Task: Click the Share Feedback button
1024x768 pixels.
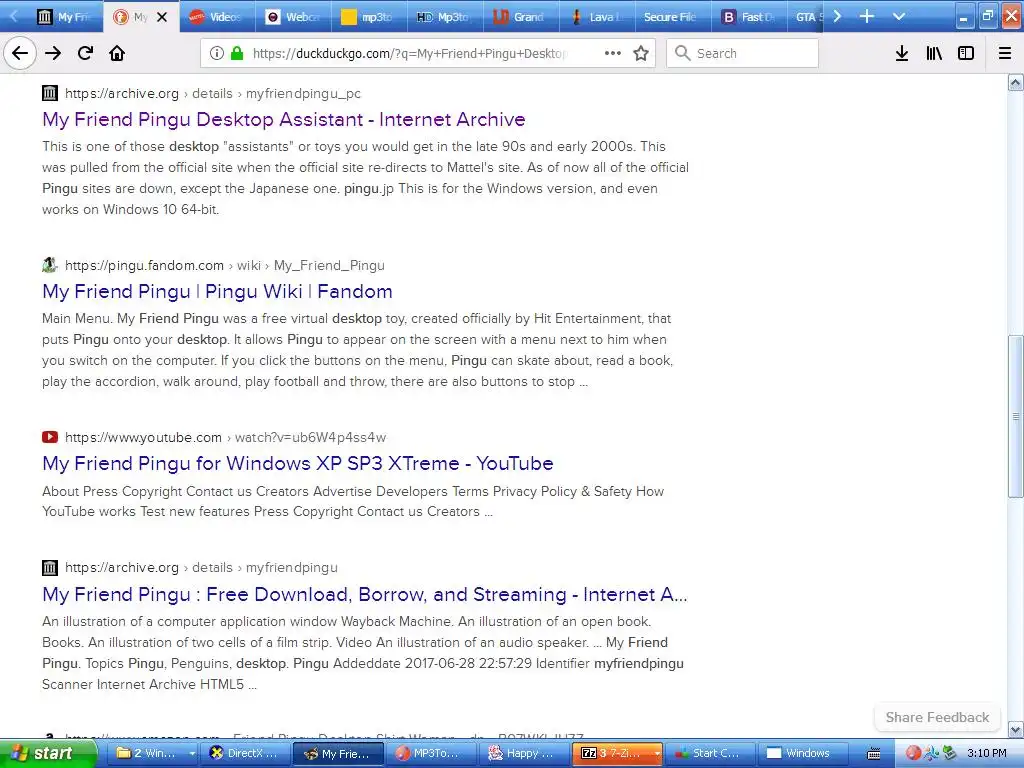Action: click(x=937, y=717)
